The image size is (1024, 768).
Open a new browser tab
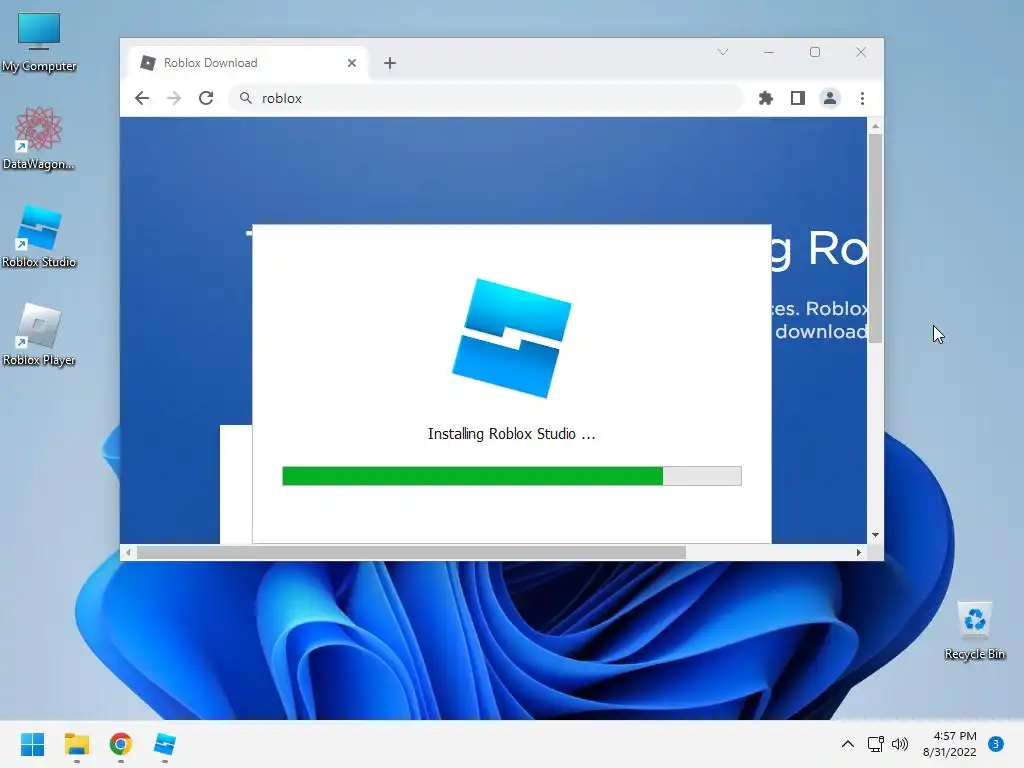[390, 63]
